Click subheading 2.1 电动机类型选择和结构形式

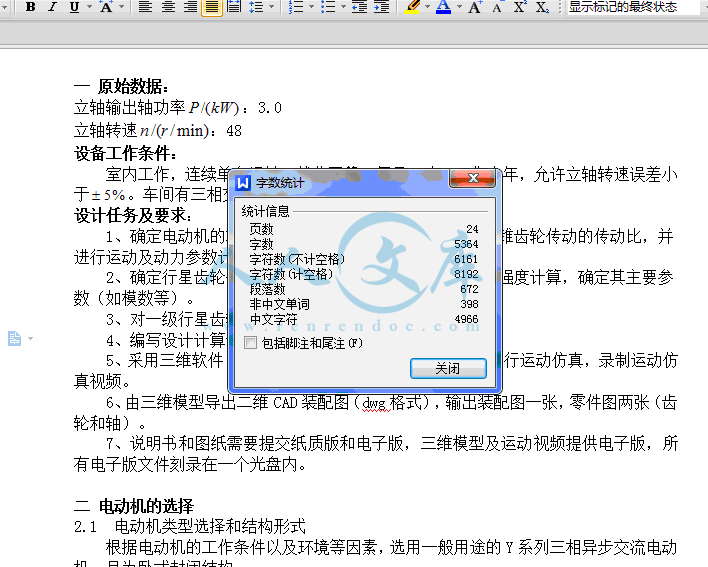pos(190,527)
